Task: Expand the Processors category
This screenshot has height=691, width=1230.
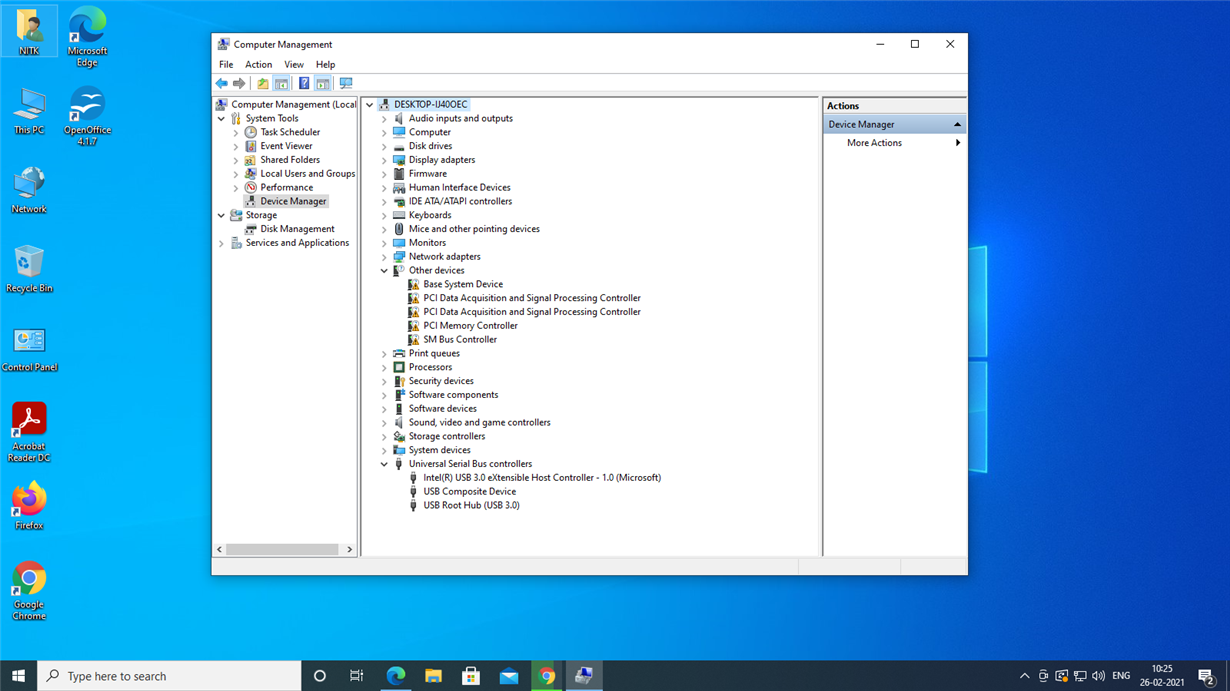Action: (384, 367)
